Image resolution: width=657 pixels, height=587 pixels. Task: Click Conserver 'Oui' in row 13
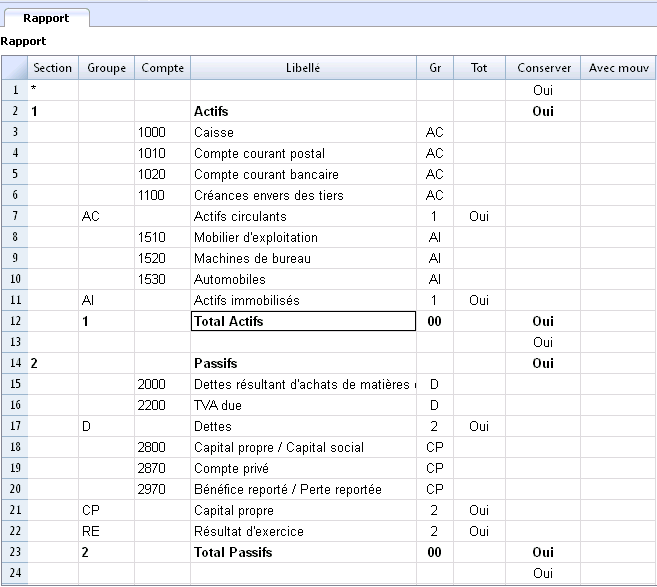point(543,342)
